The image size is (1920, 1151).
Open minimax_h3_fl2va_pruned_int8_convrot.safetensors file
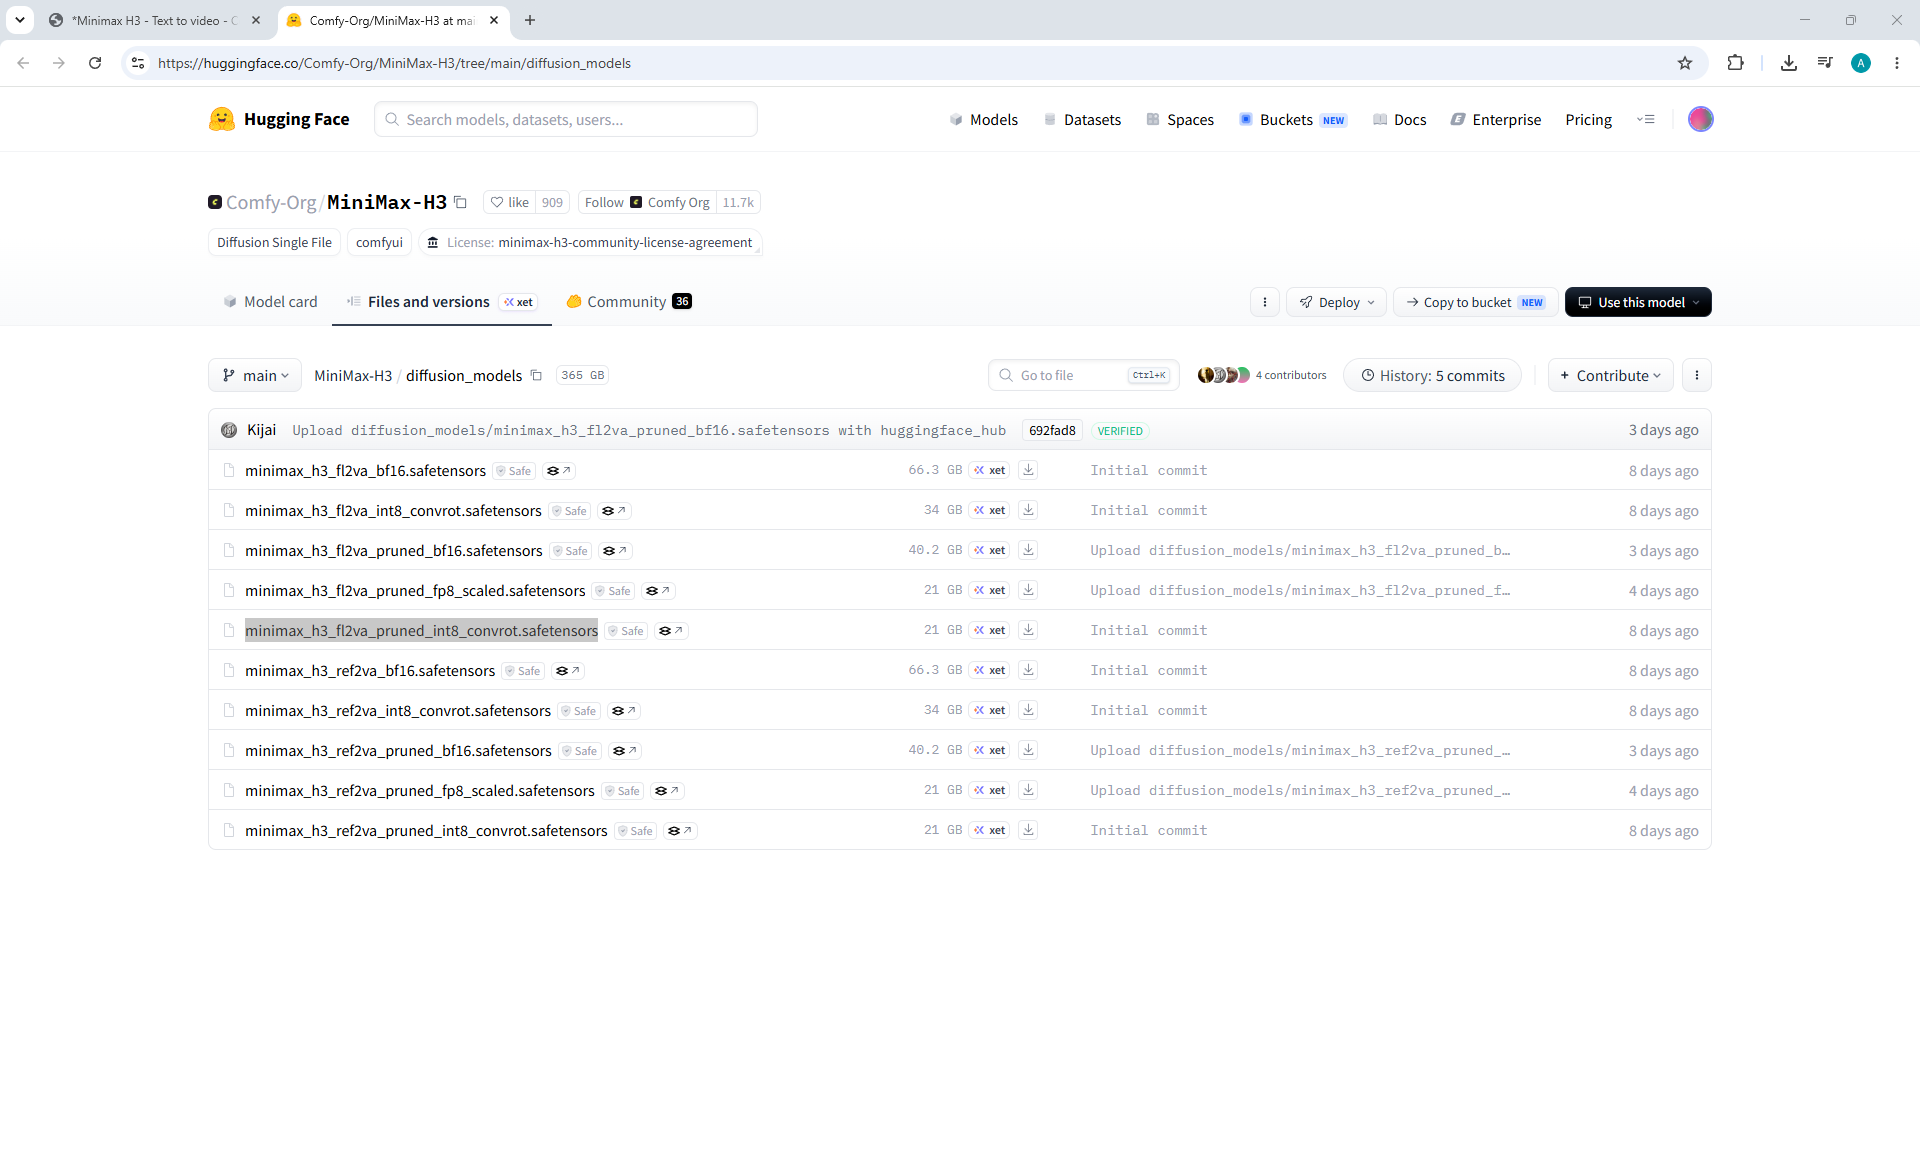421,631
